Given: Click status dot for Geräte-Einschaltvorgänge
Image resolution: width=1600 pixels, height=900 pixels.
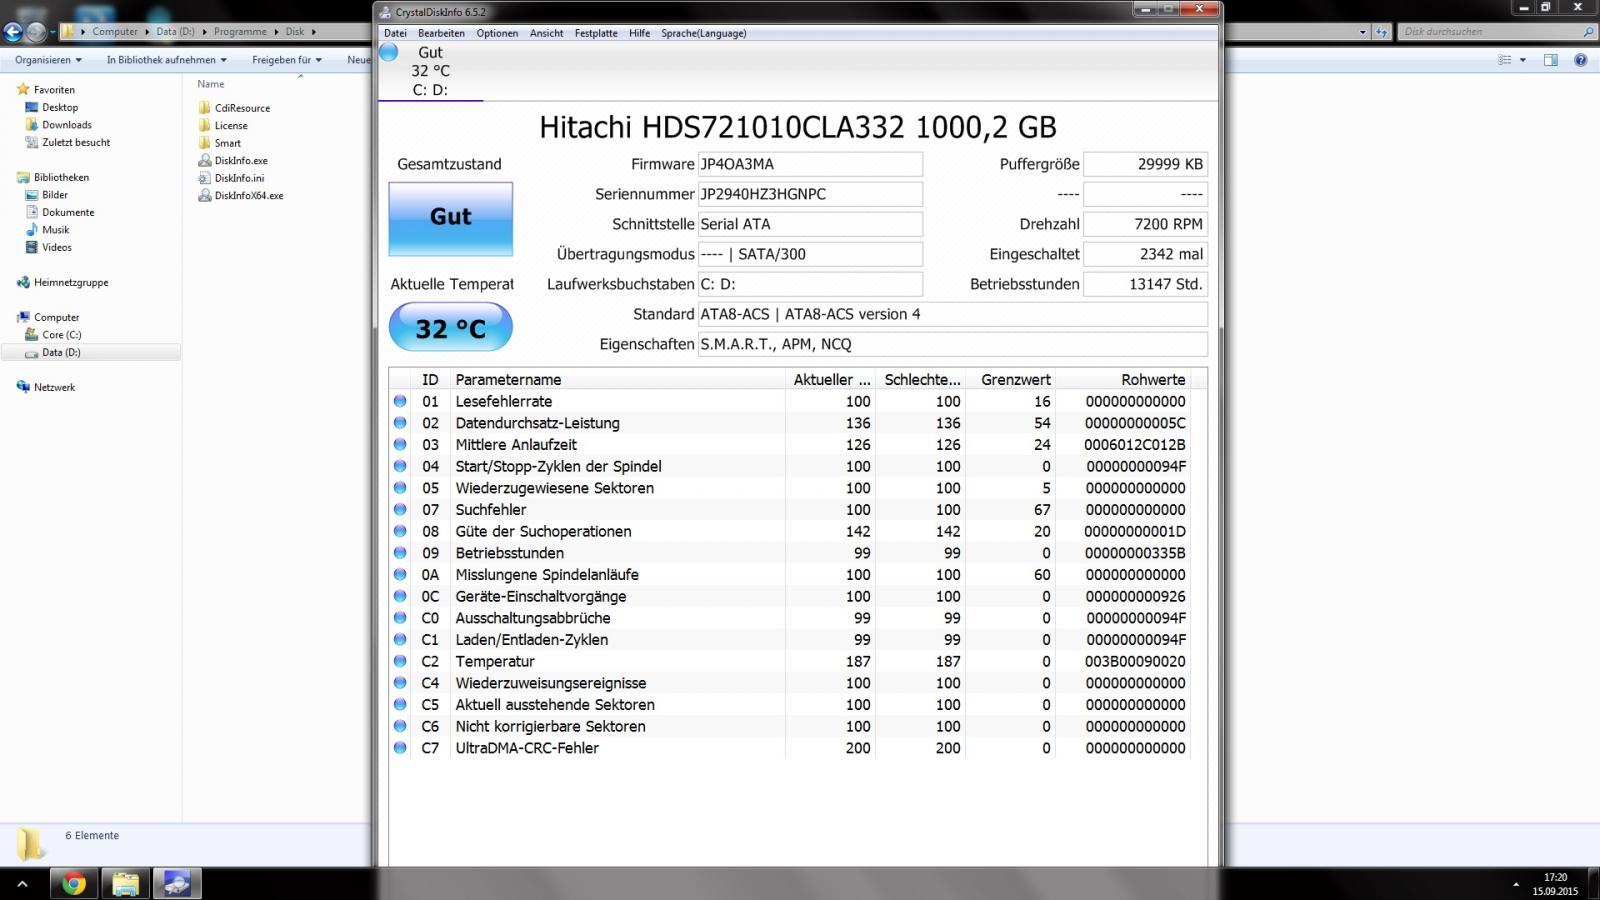Looking at the screenshot, I should tap(400, 596).
